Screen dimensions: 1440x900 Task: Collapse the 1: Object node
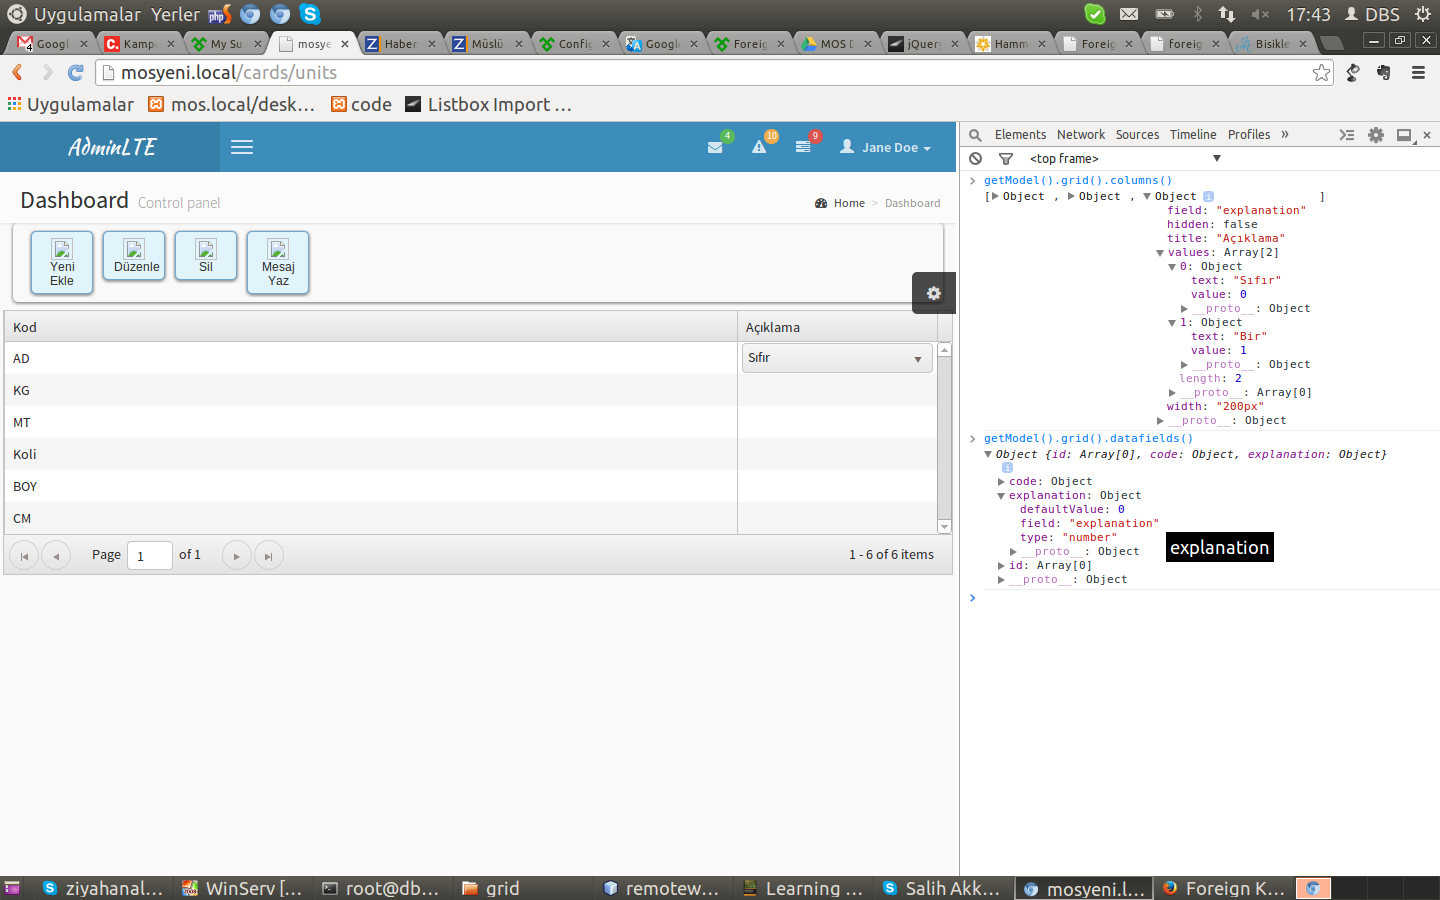click(1172, 323)
